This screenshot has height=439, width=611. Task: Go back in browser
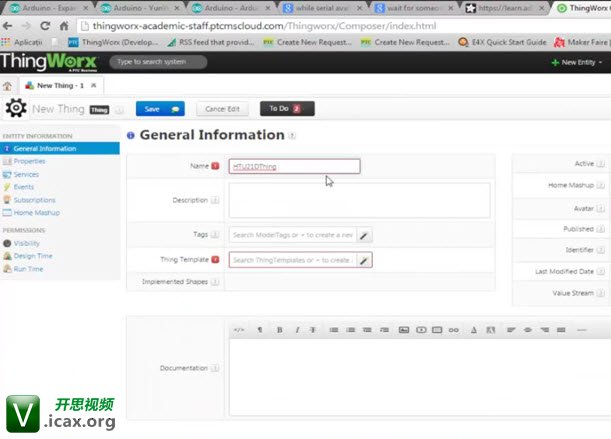tap(7, 26)
